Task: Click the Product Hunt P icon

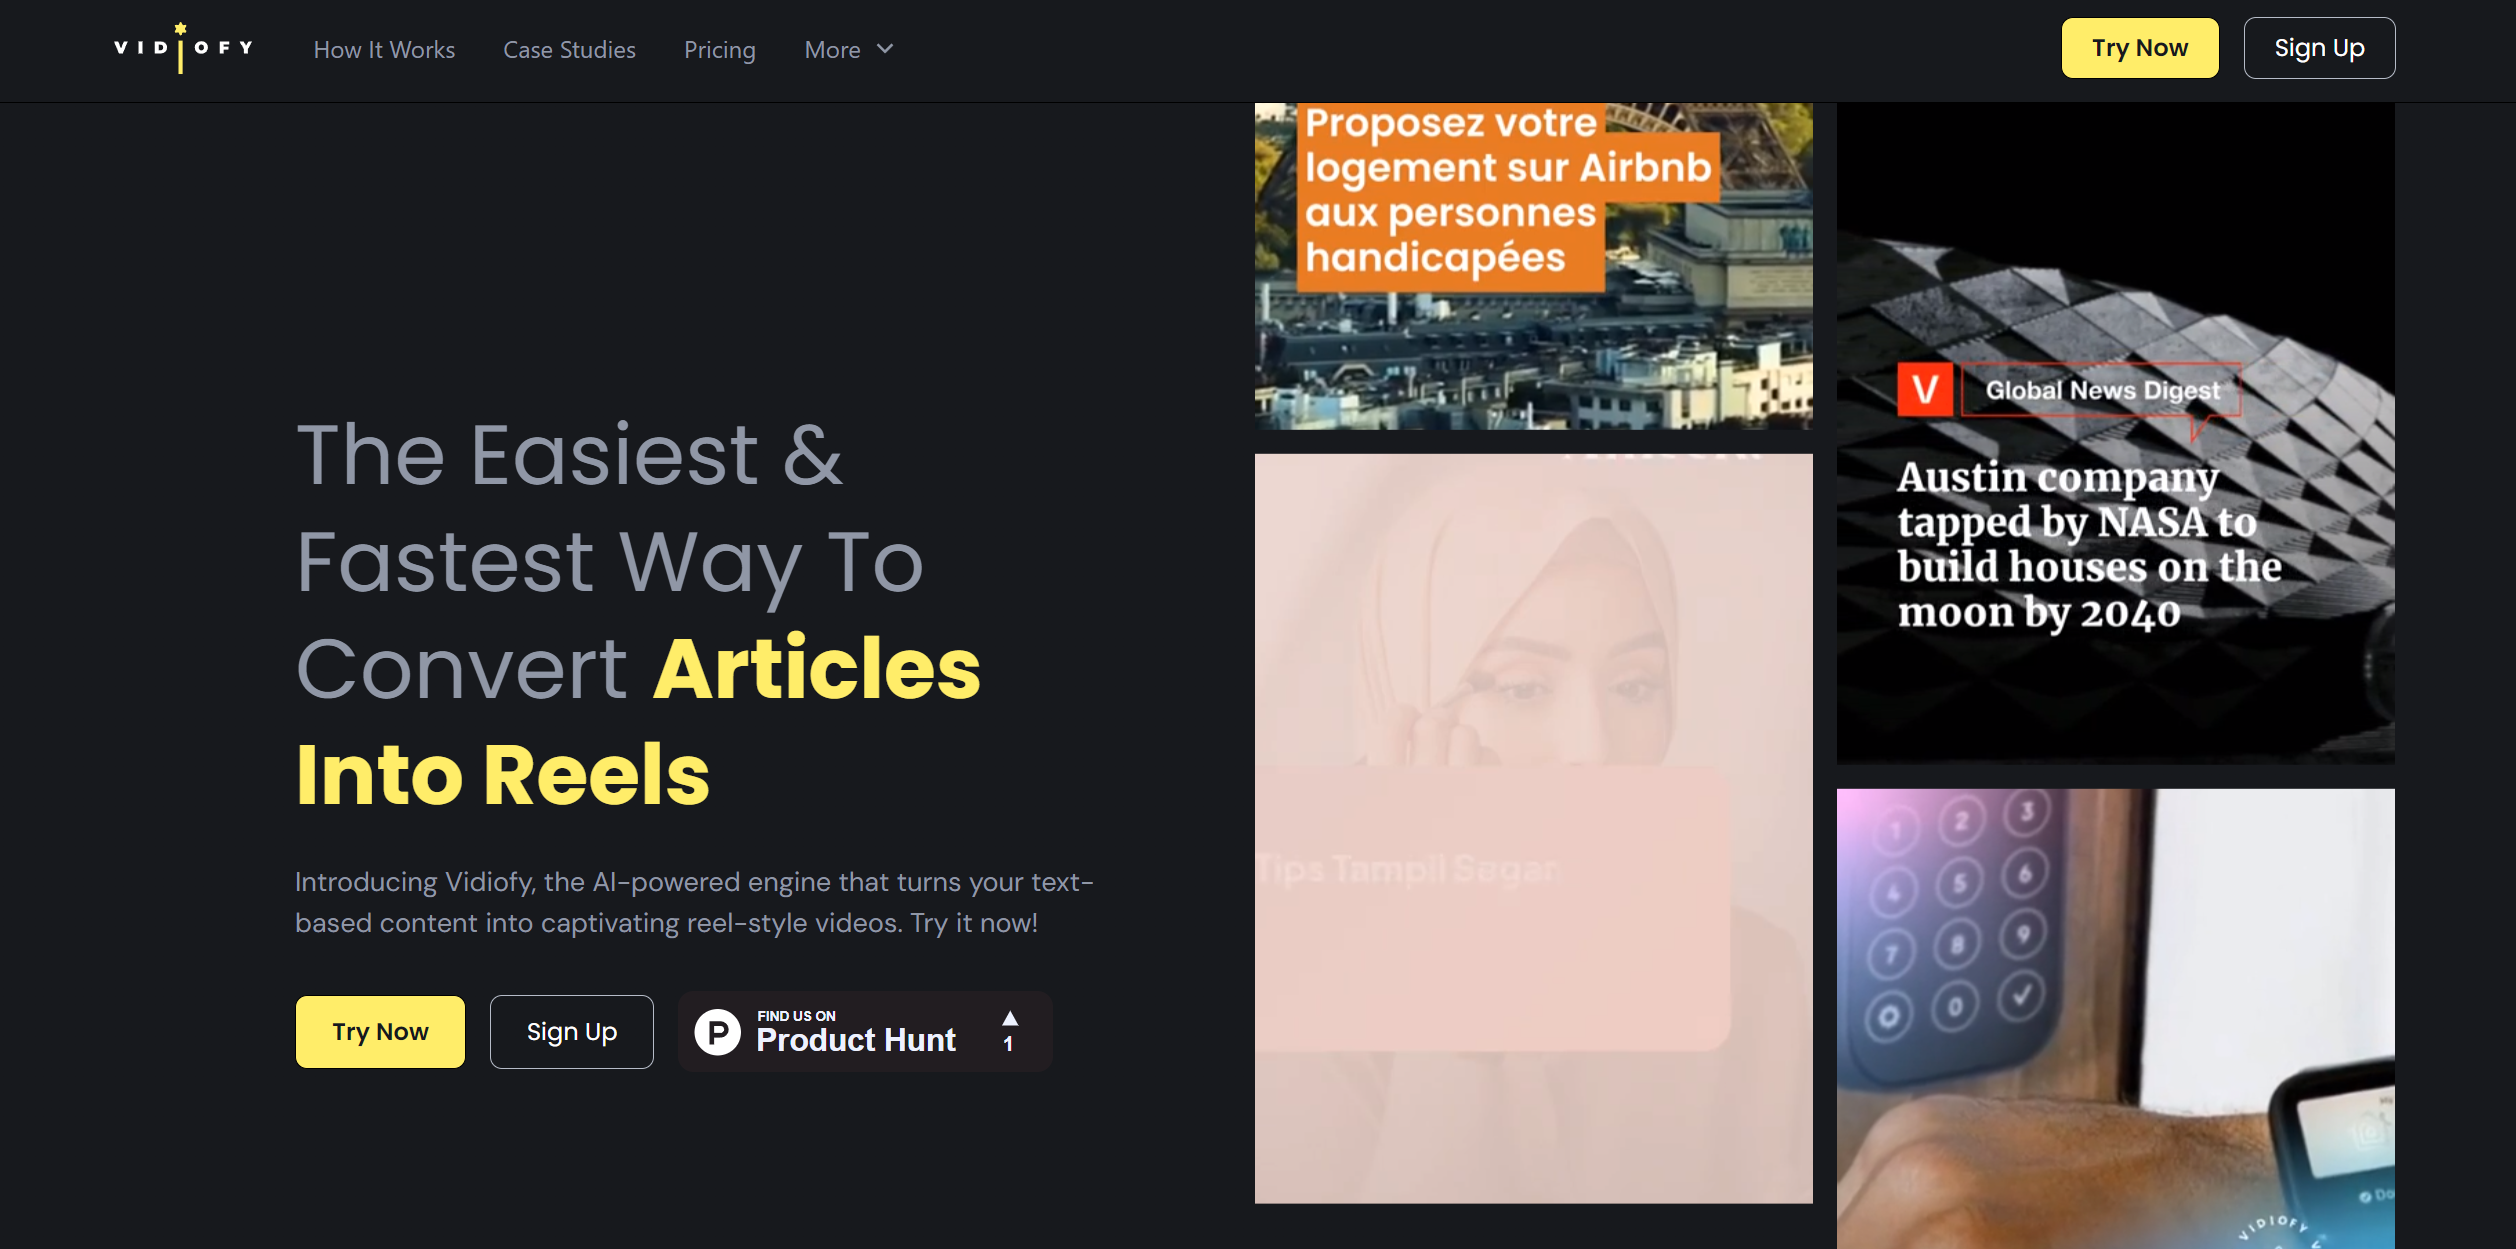Action: [718, 1031]
